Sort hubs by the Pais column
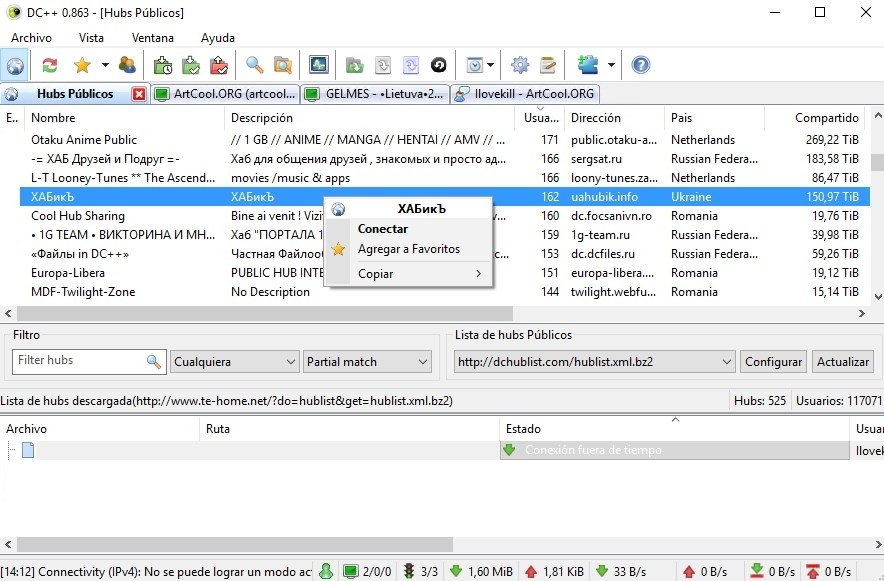This screenshot has height=581, width=884. (x=714, y=118)
